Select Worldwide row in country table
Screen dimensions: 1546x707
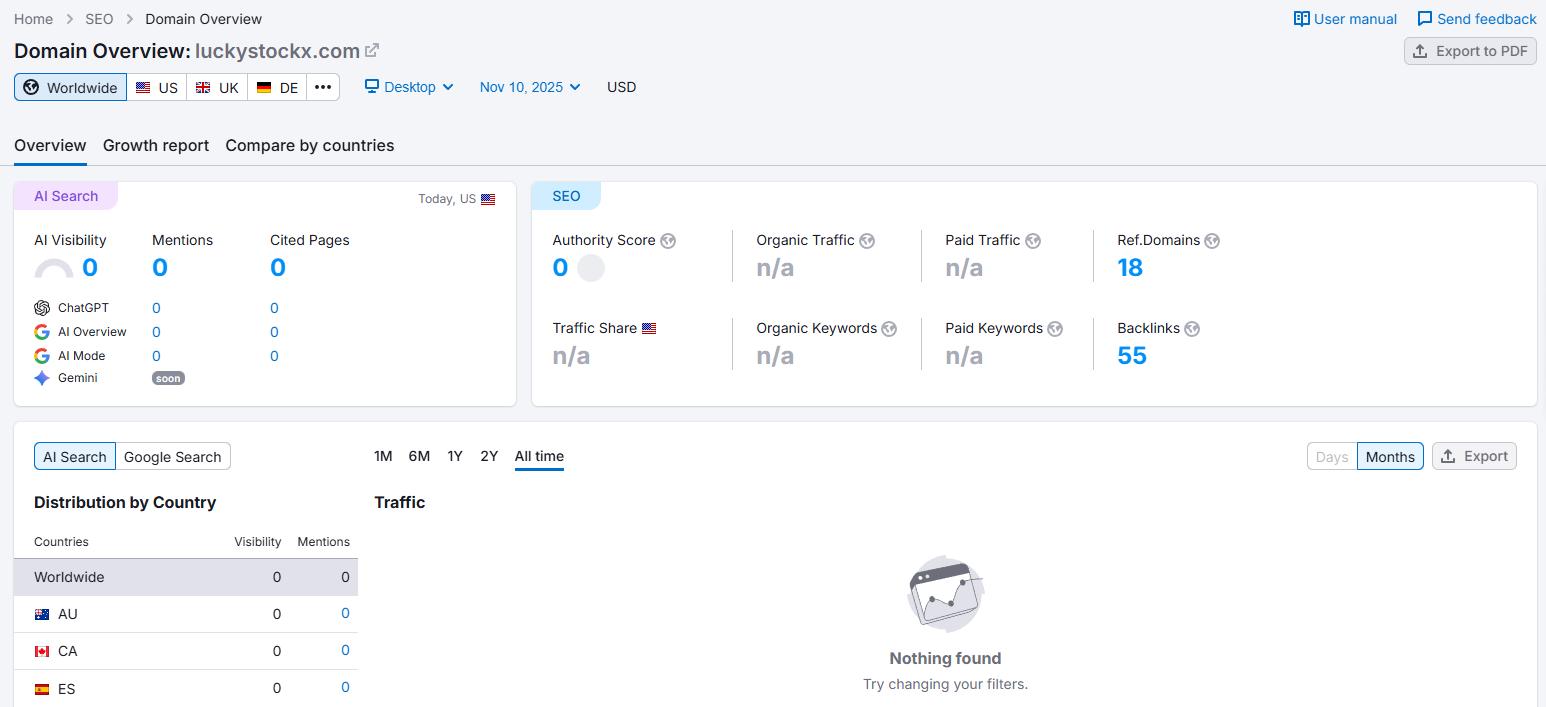click(186, 577)
